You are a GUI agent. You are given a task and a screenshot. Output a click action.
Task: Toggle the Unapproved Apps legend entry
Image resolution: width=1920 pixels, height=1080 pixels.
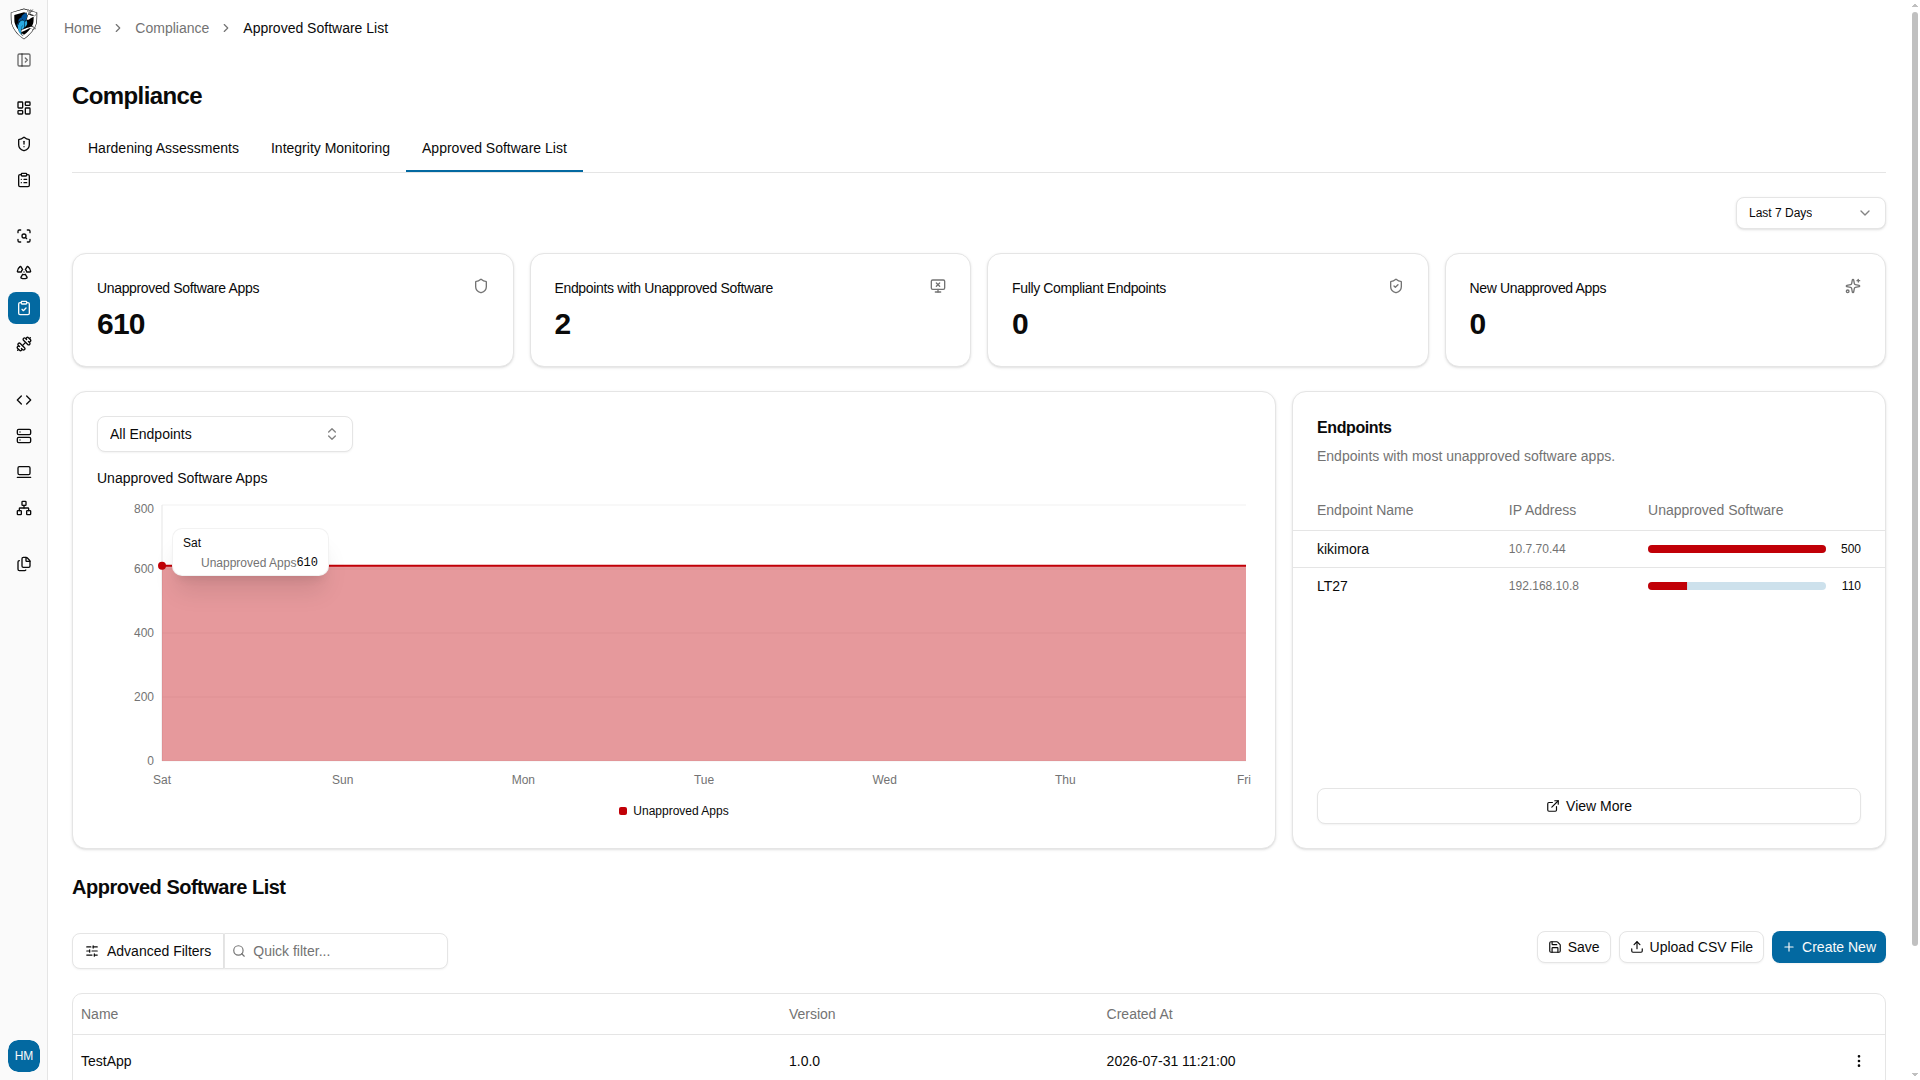(674, 811)
